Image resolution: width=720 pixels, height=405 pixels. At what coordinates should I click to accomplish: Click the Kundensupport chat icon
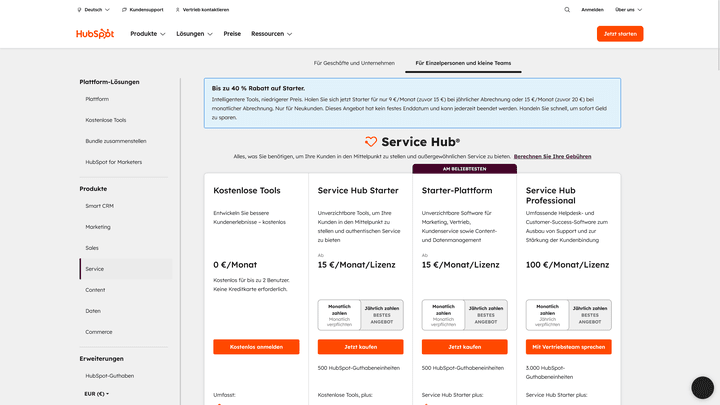click(124, 10)
